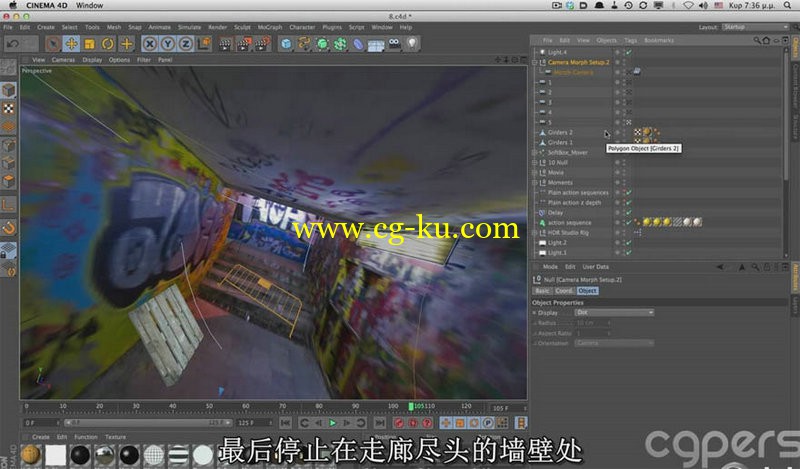Open the deformer capsule icon
Image resolution: width=800 pixels, height=469 pixels.
pyautogui.click(x=358, y=44)
